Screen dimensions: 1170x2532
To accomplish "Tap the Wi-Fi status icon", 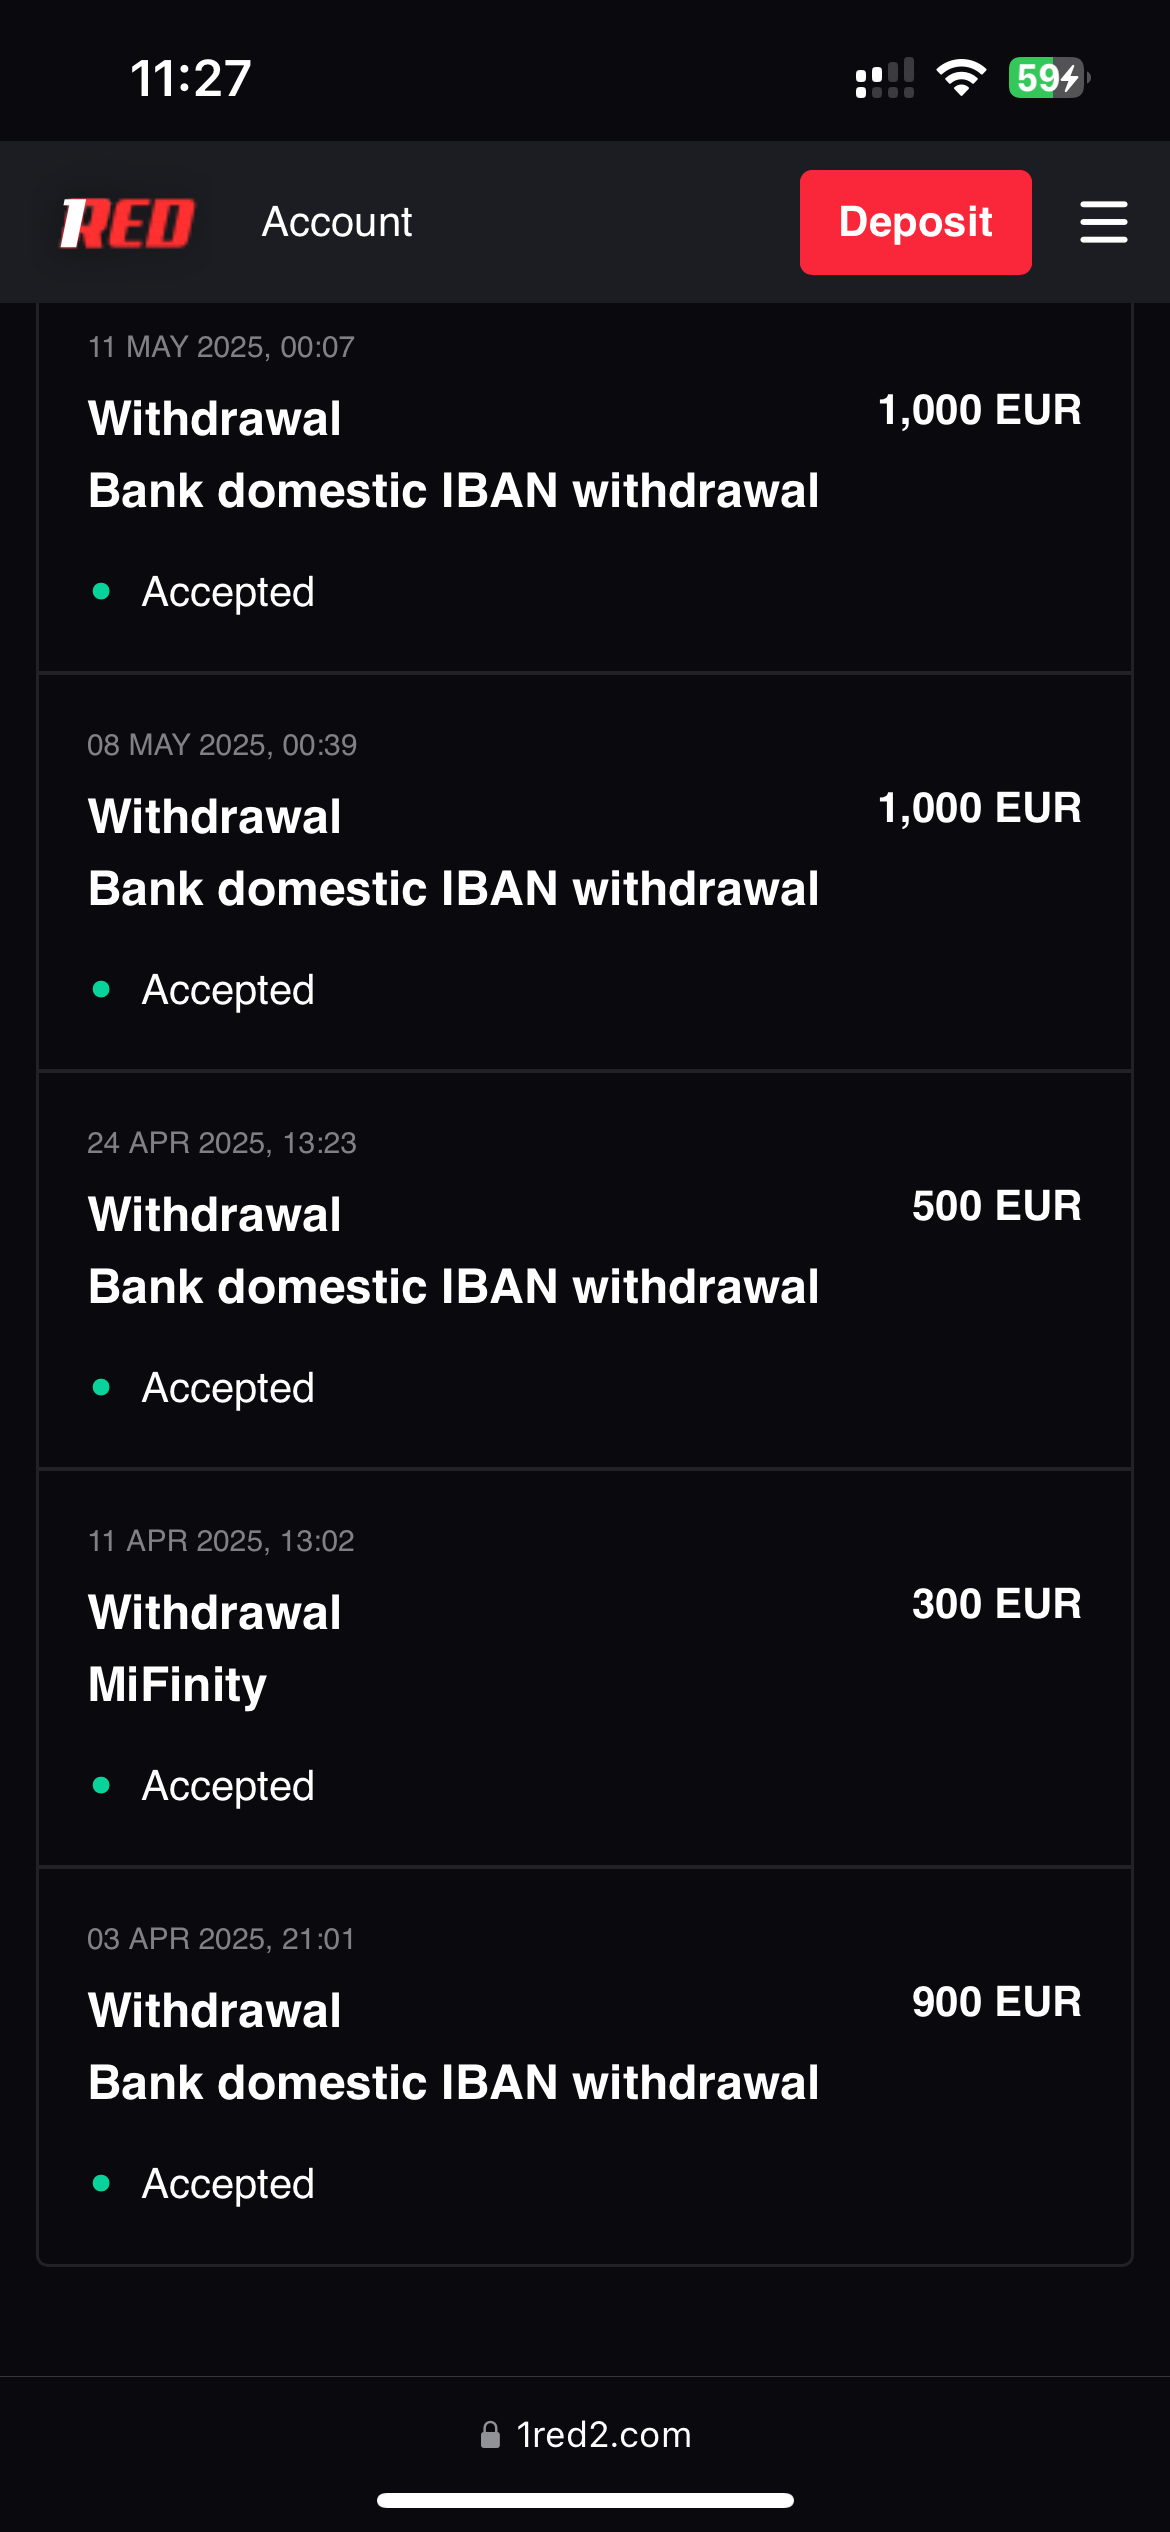I will [960, 78].
